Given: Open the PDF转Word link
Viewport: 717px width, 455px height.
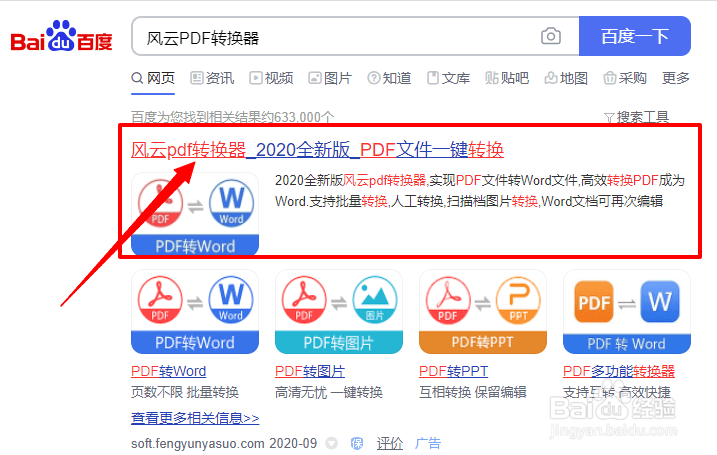Looking at the screenshot, I should point(168,371).
